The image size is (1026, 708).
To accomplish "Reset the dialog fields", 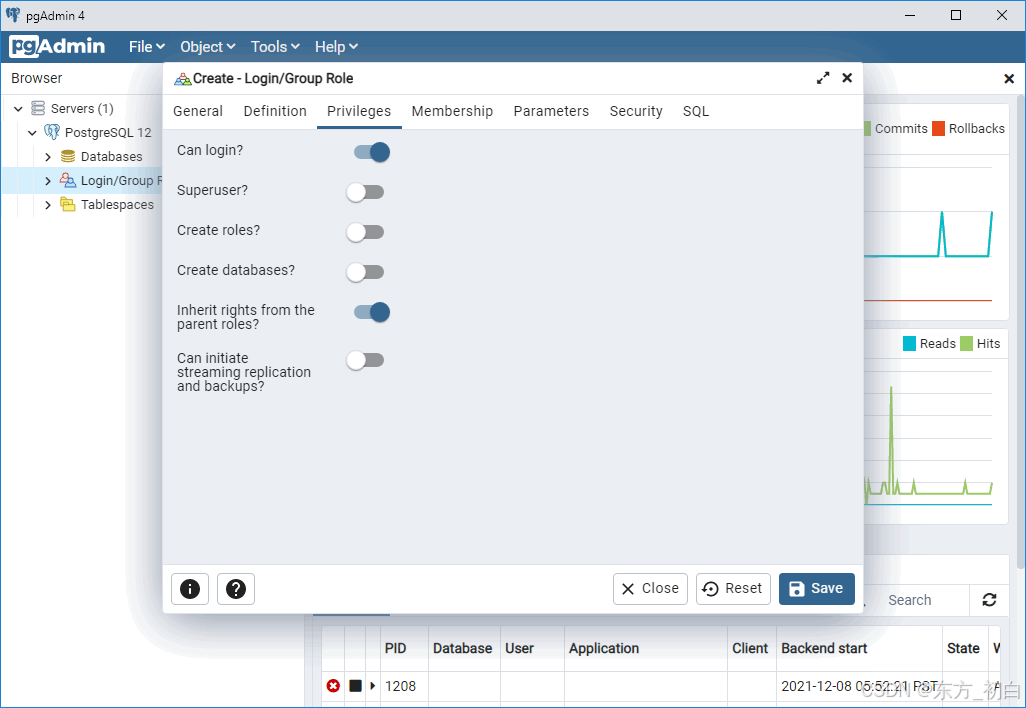I will click(733, 589).
